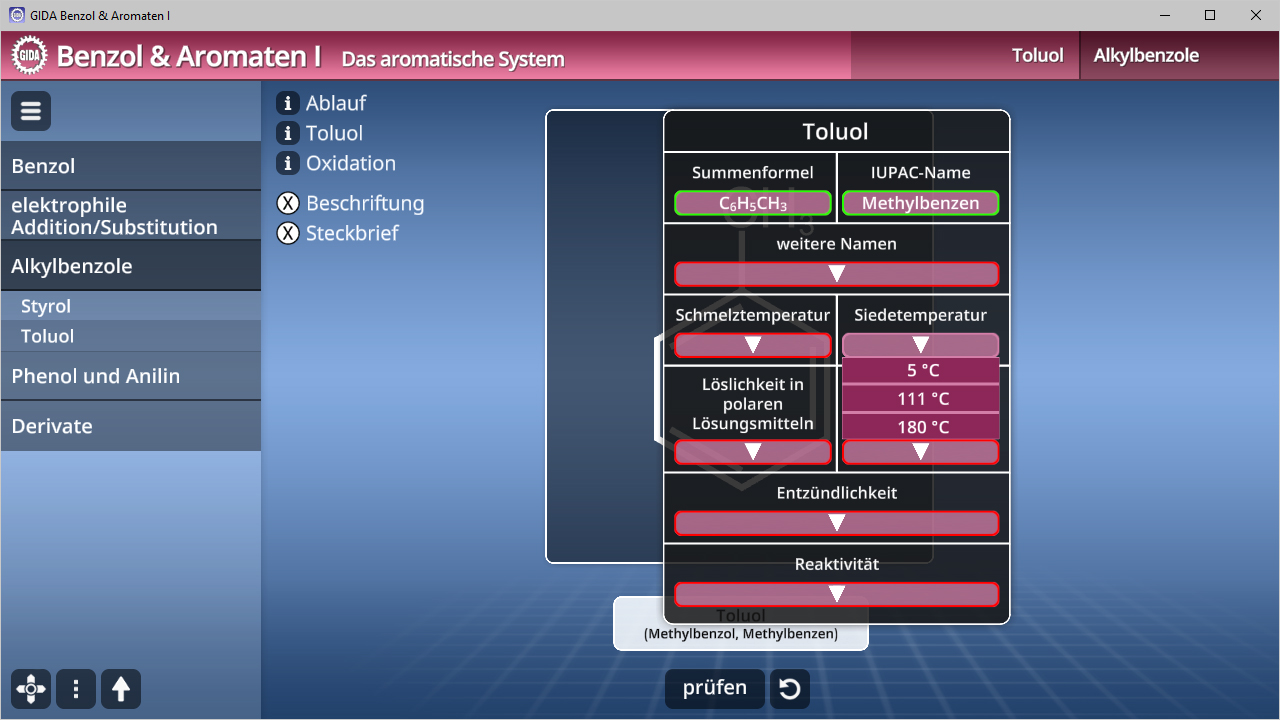The height and width of the screenshot is (720, 1280).
Task: Select 111 °C from the Siedetemperatur list
Action: point(920,399)
